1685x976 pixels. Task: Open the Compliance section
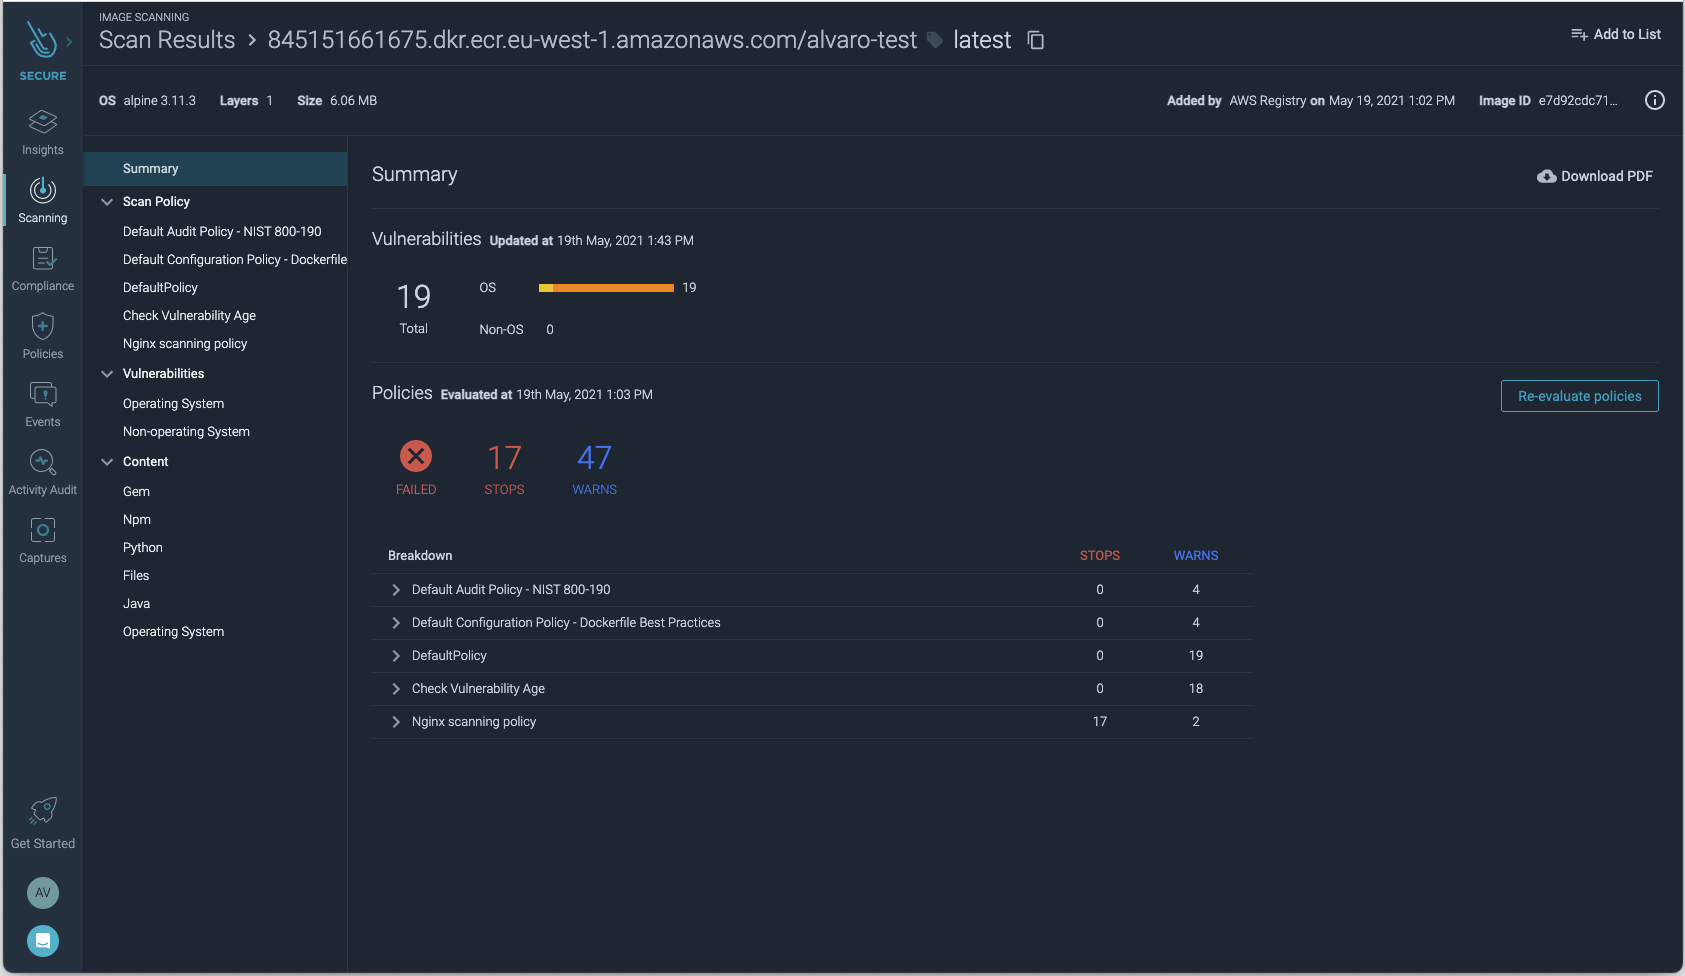click(x=42, y=267)
